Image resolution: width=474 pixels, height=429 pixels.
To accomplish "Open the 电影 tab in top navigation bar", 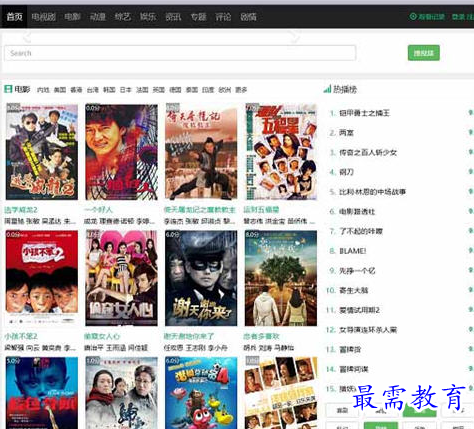I will (x=72, y=17).
